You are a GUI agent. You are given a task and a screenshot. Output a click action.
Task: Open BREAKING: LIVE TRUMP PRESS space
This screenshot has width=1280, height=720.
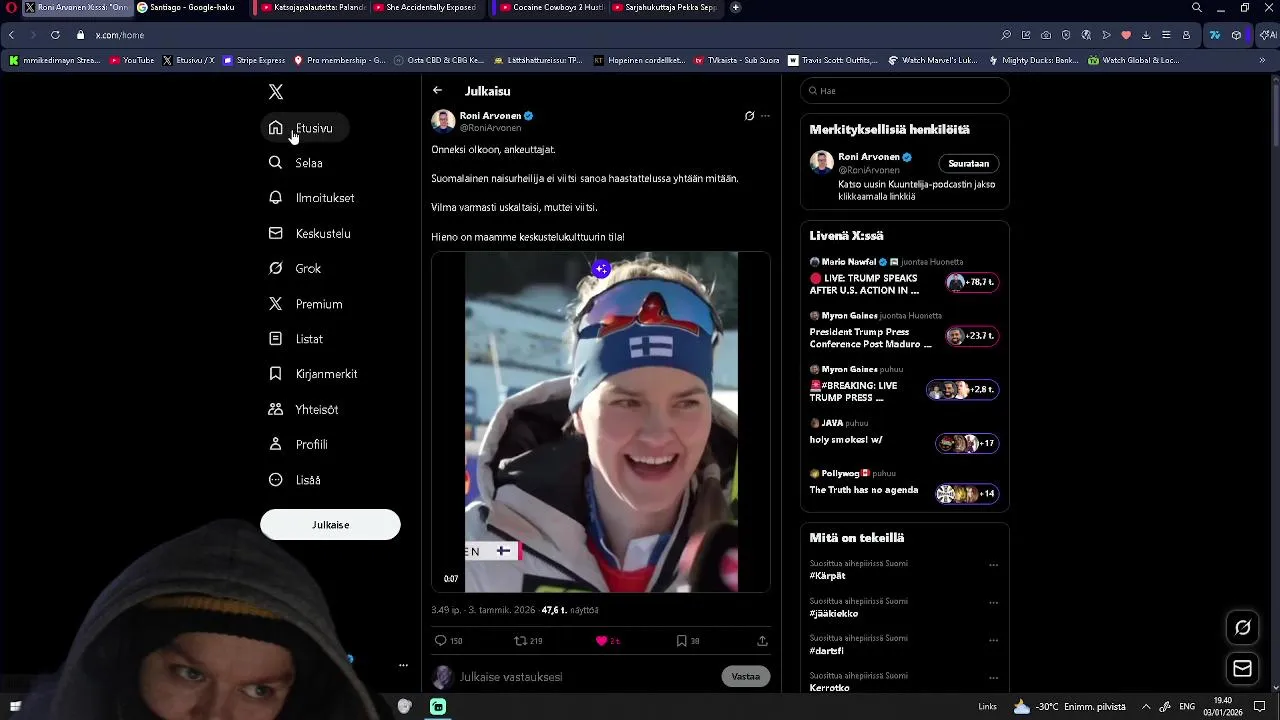pos(904,386)
